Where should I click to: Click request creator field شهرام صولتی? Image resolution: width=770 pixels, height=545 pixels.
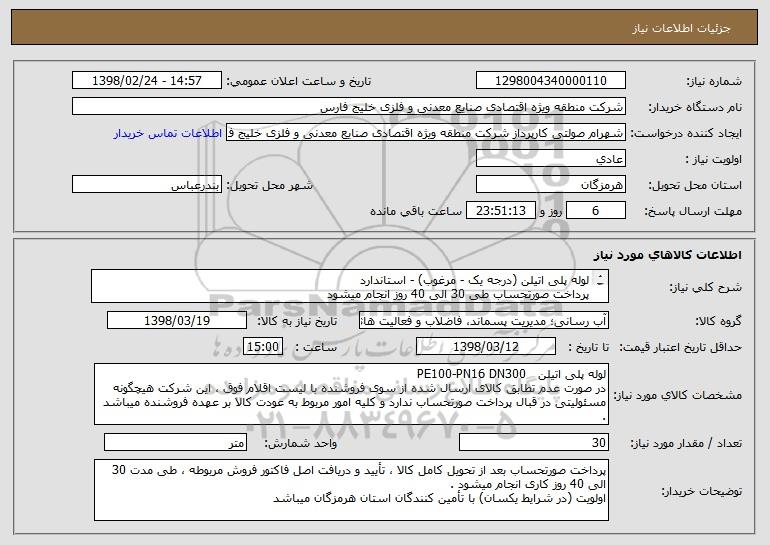[426, 133]
